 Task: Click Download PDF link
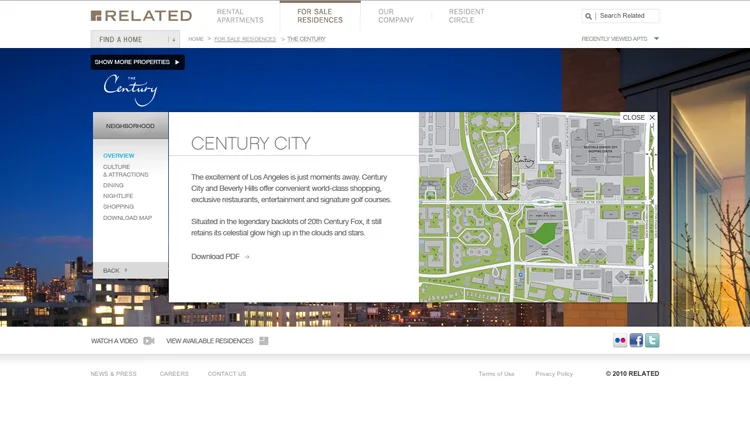click(x=215, y=257)
